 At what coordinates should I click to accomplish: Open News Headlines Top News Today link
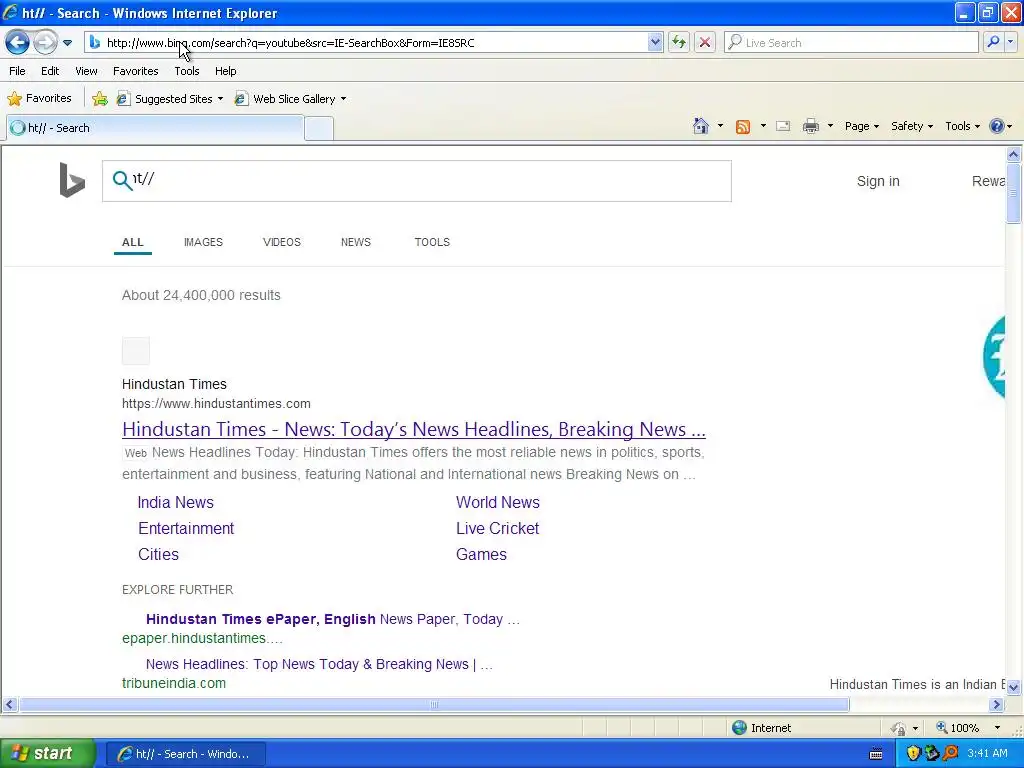pos(319,664)
